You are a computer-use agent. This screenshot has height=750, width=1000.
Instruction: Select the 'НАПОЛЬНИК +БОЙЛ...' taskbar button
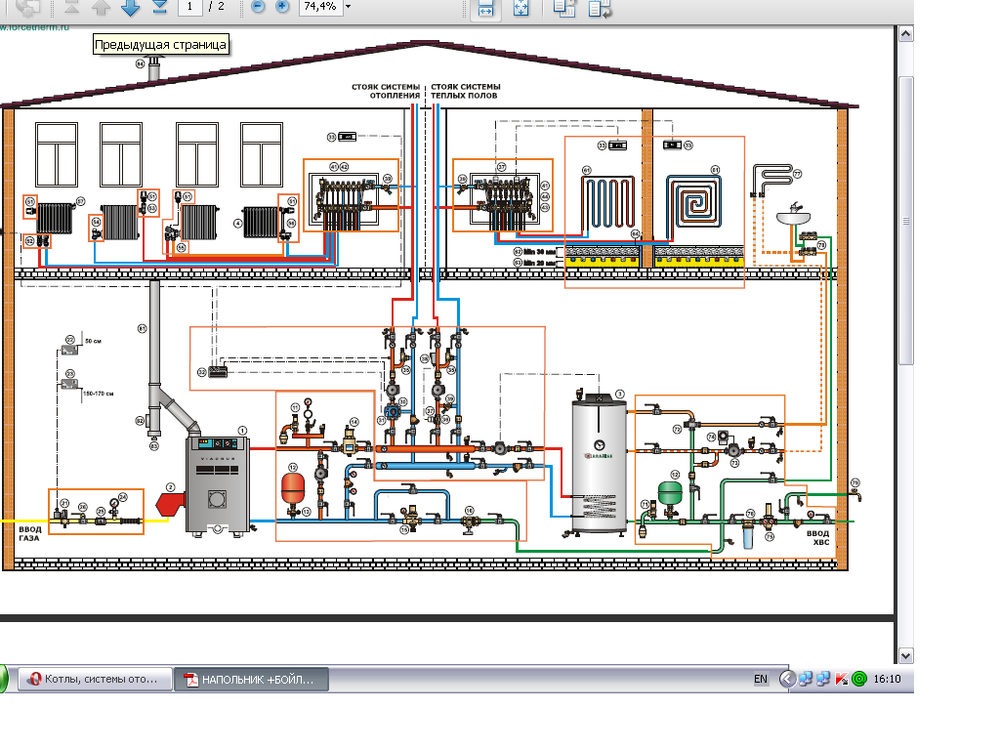coord(250,679)
